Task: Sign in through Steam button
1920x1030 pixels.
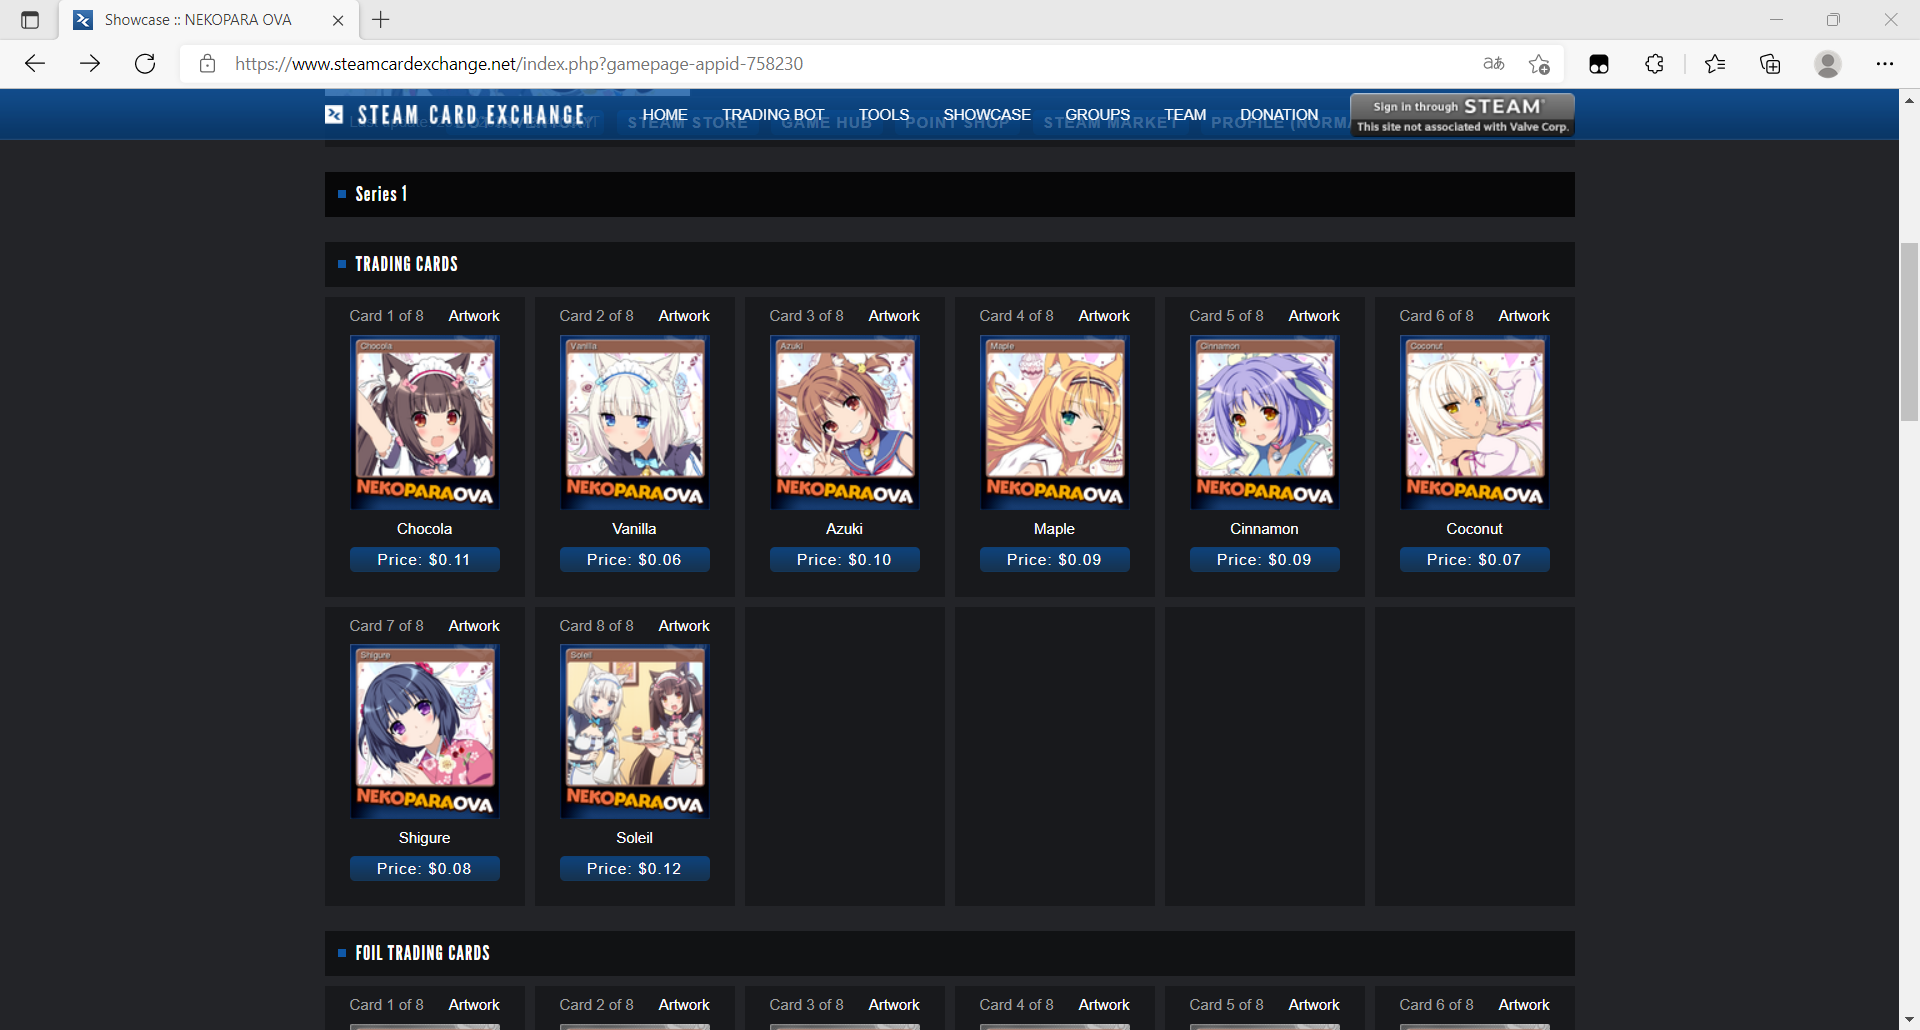Action: pos(1462,115)
